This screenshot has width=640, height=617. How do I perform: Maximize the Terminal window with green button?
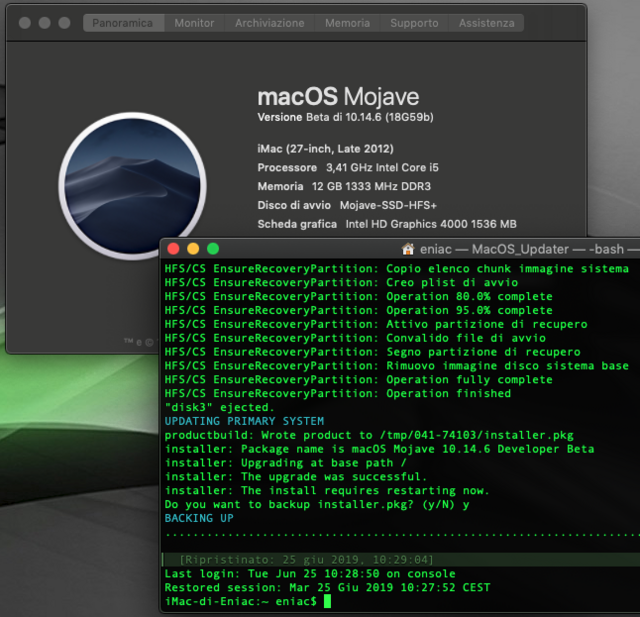(x=213, y=249)
